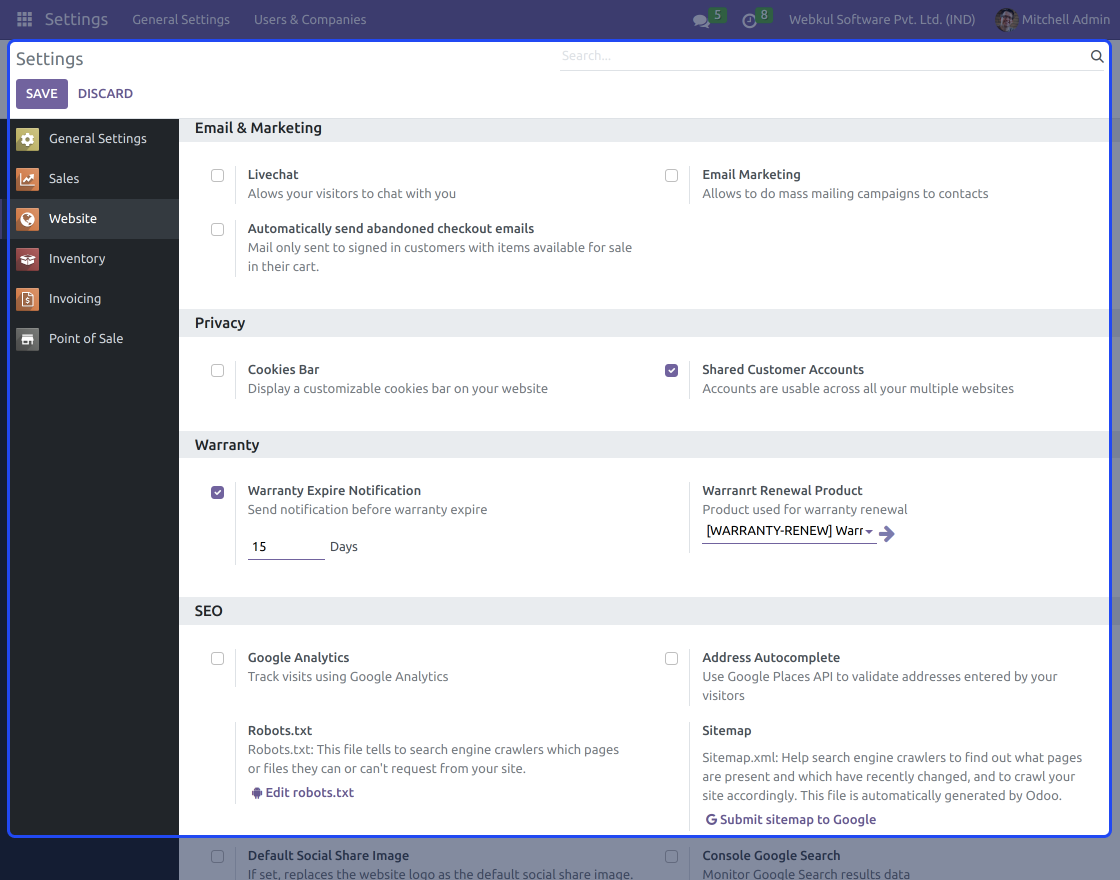Click the settings Search field
The width and height of the screenshot is (1120, 880).
click(x=825, y=56)
